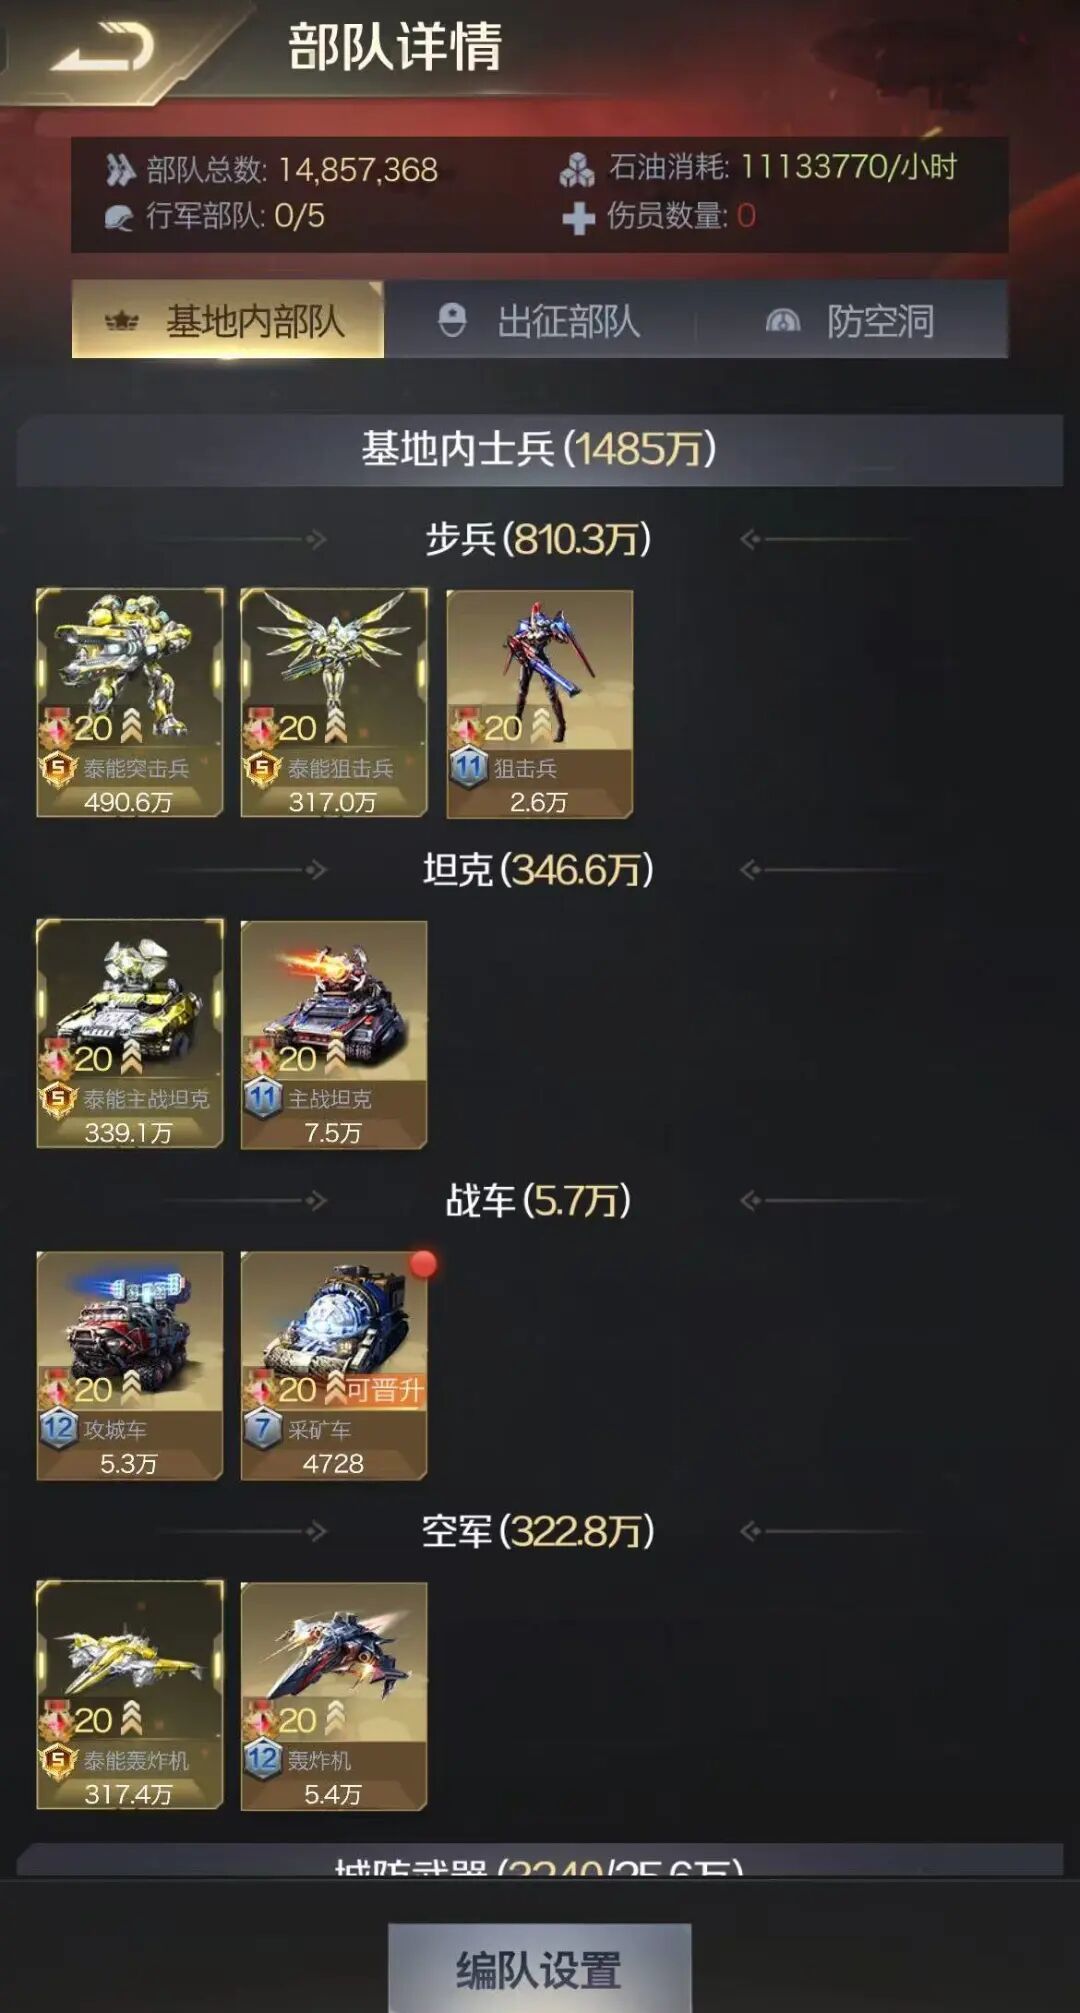Tap the 可晋升 promotion label

coord(385,1390)
